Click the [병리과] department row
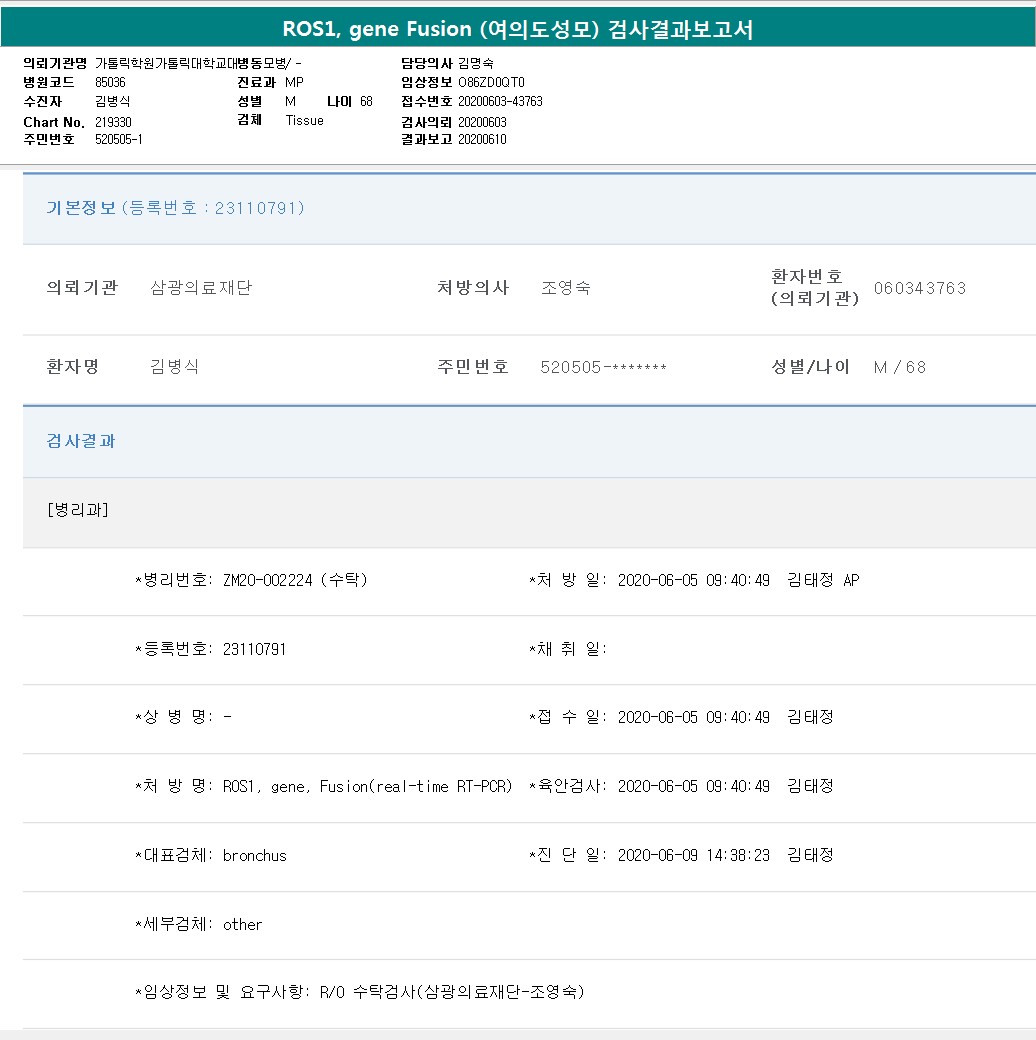Image resolution: width=1036 pixels, height=1040 pixels. tap(78, 510)
